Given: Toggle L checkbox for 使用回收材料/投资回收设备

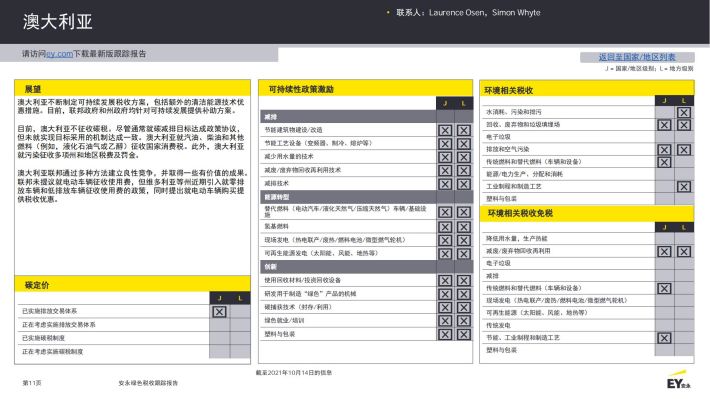Looking at the screenshot, I should pos(463,281).
